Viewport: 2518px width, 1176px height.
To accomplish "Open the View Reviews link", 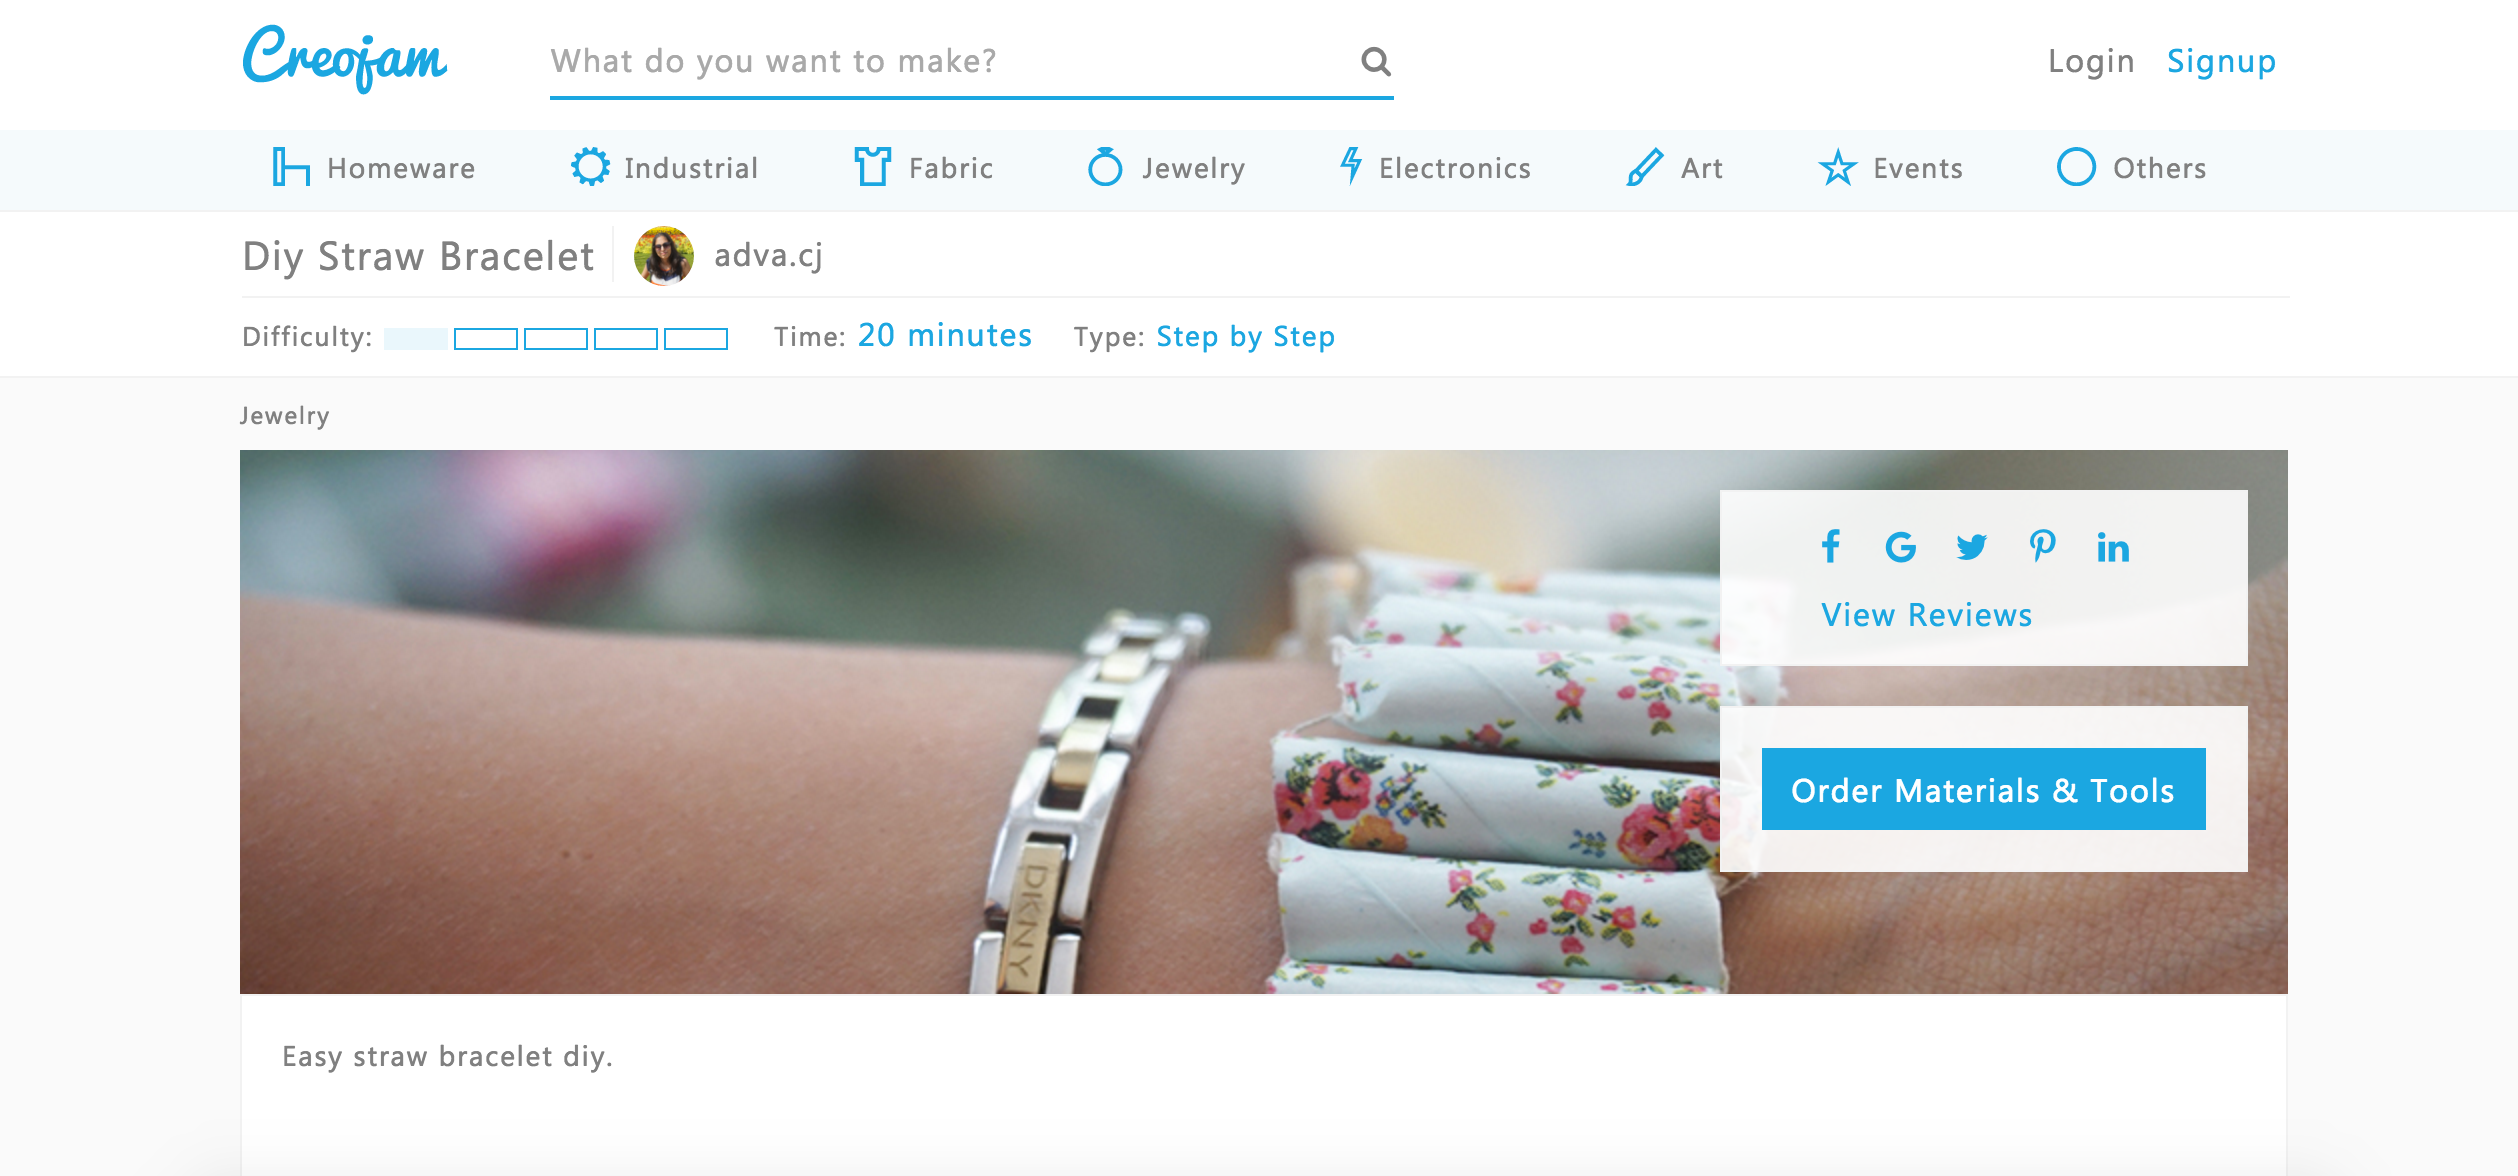I will [1926, 615].
